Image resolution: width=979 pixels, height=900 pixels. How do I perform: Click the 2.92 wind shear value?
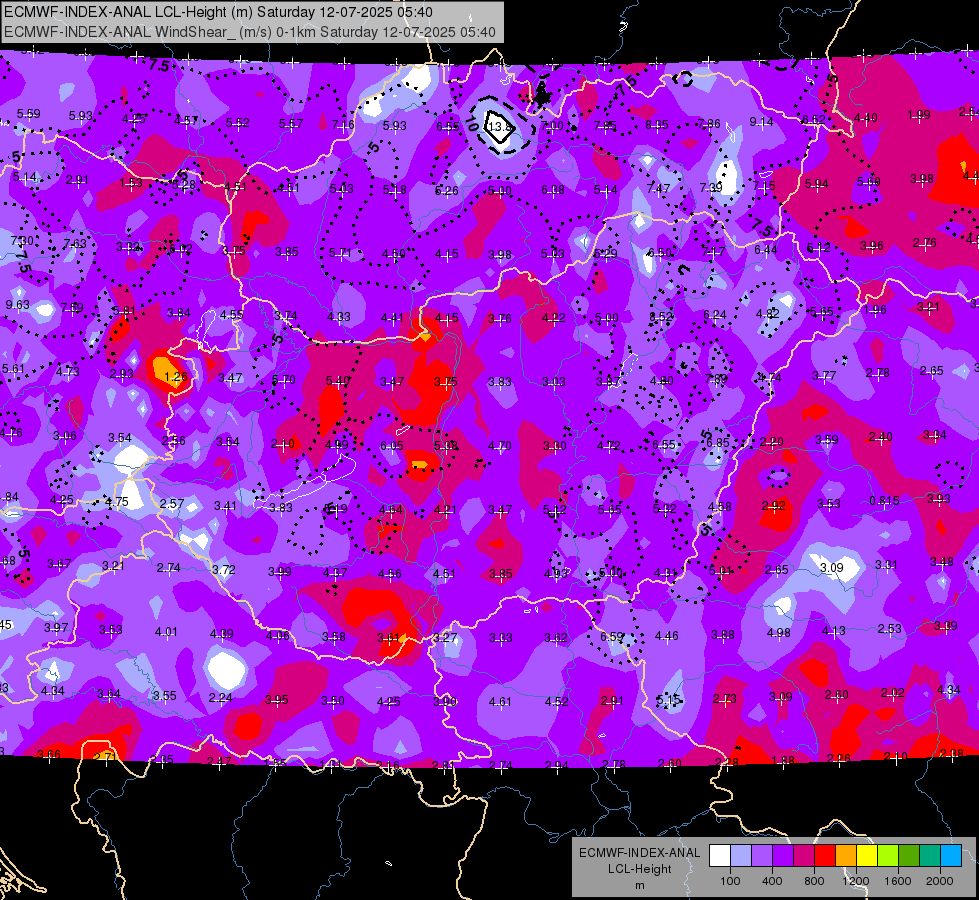(773, 506)
